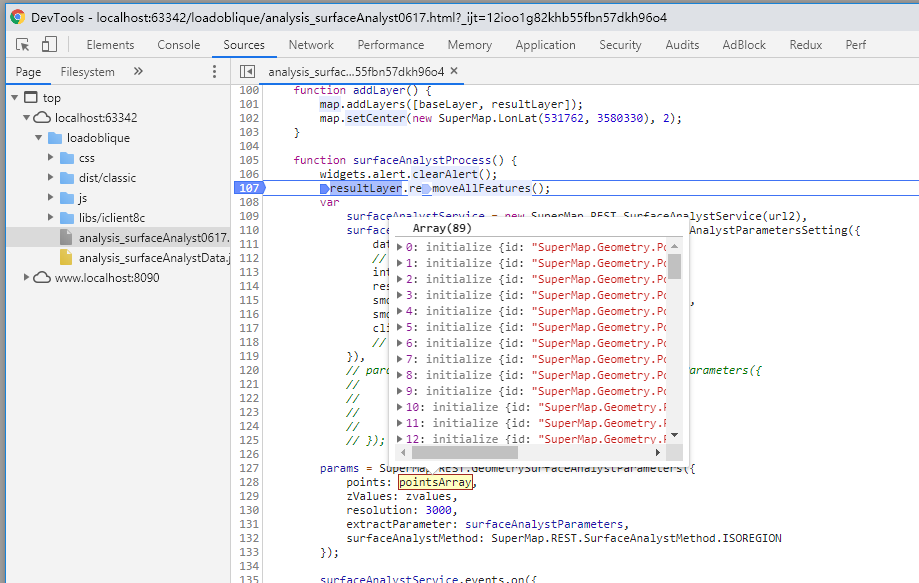This screenshot has height=583, width=919.
Task: Set a breakpoint on line number 106
Action: click(x=249, y=174)
